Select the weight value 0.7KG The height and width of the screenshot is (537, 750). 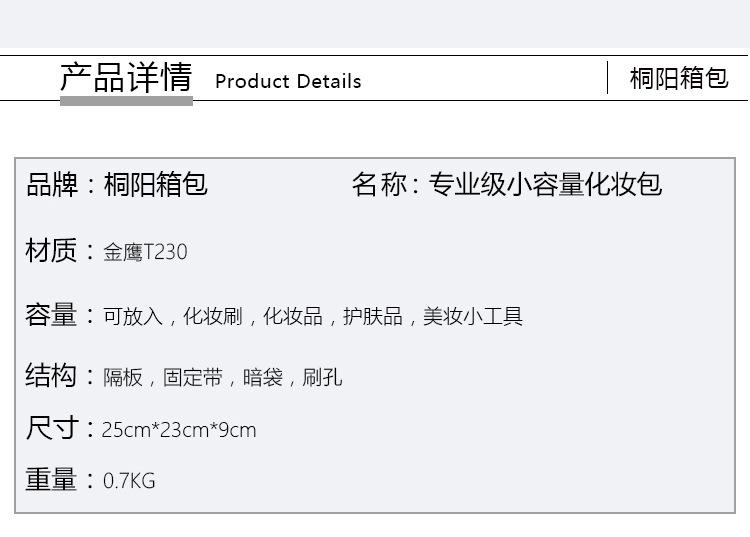[x=129, y=481]
